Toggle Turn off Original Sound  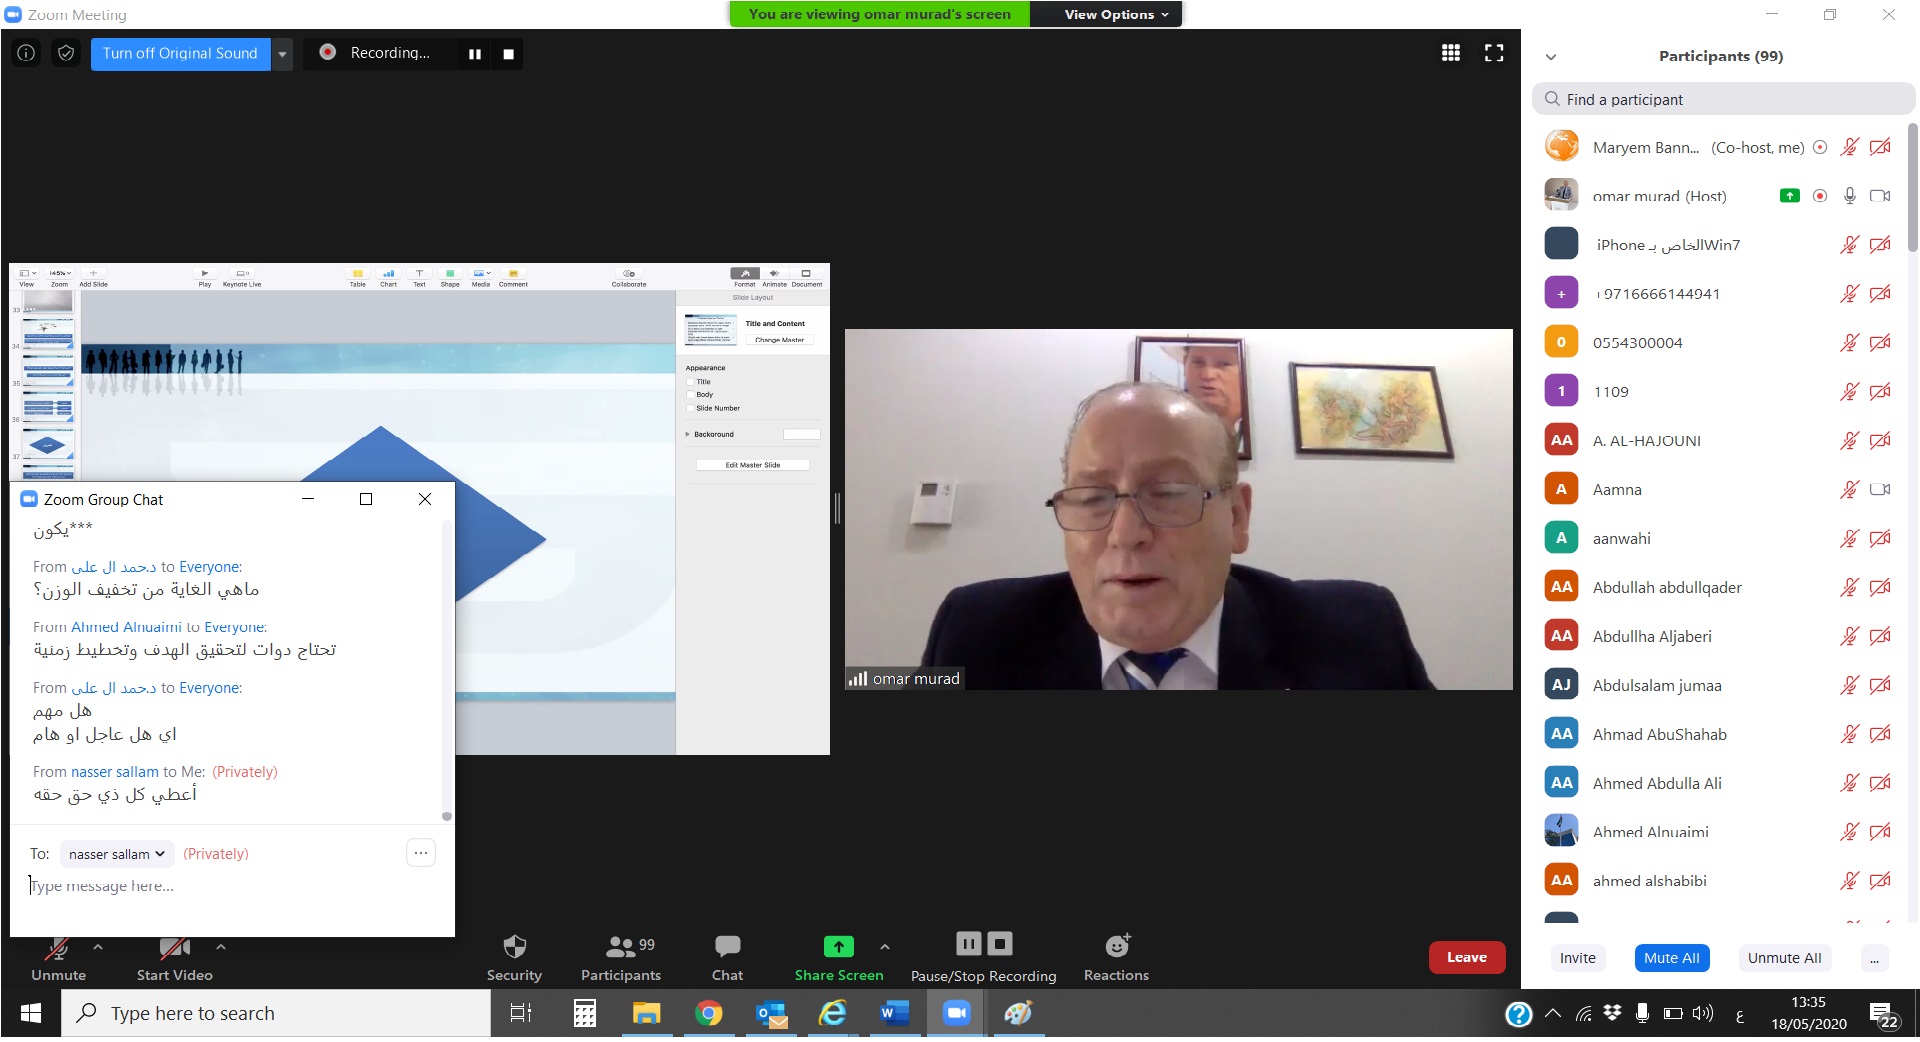click(180, 53)
